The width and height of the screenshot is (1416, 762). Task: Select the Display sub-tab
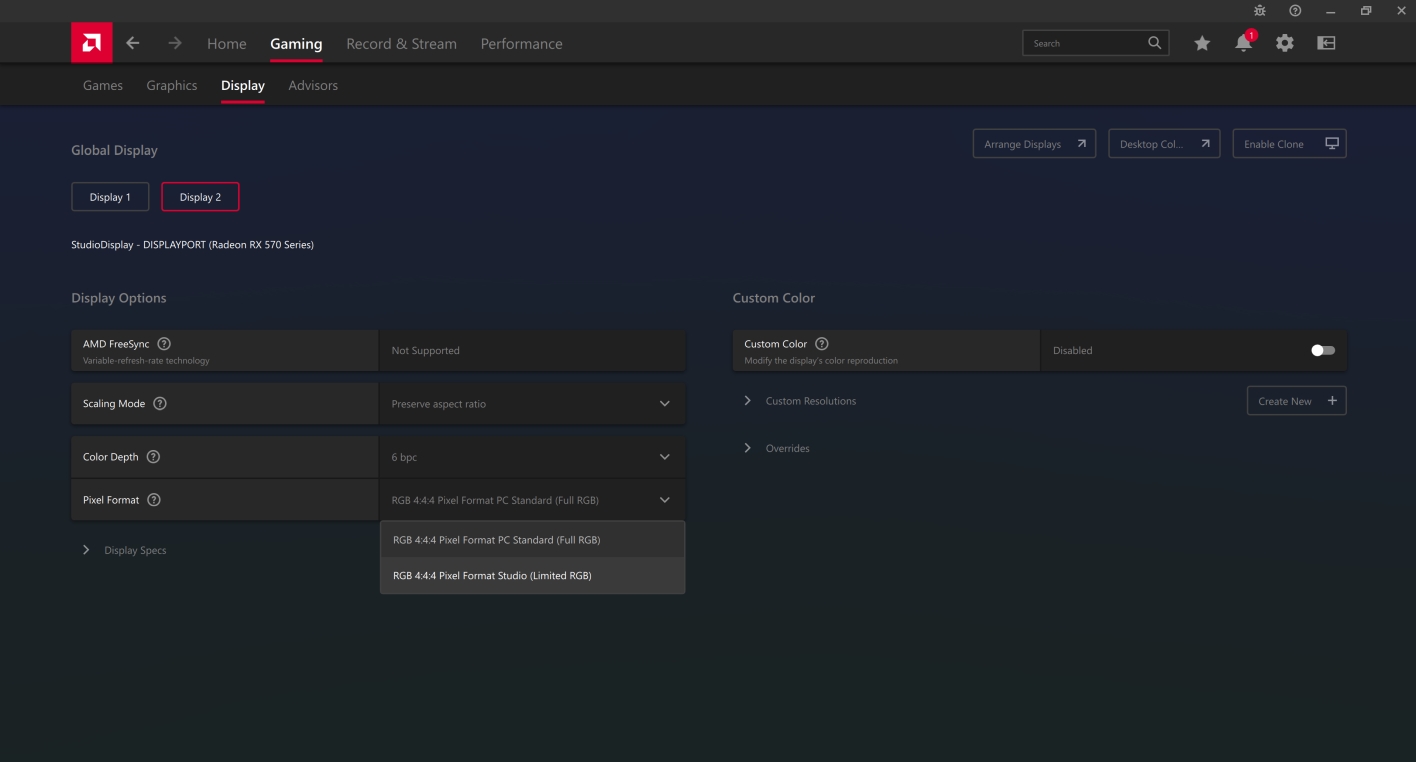(x=243, y=85)
